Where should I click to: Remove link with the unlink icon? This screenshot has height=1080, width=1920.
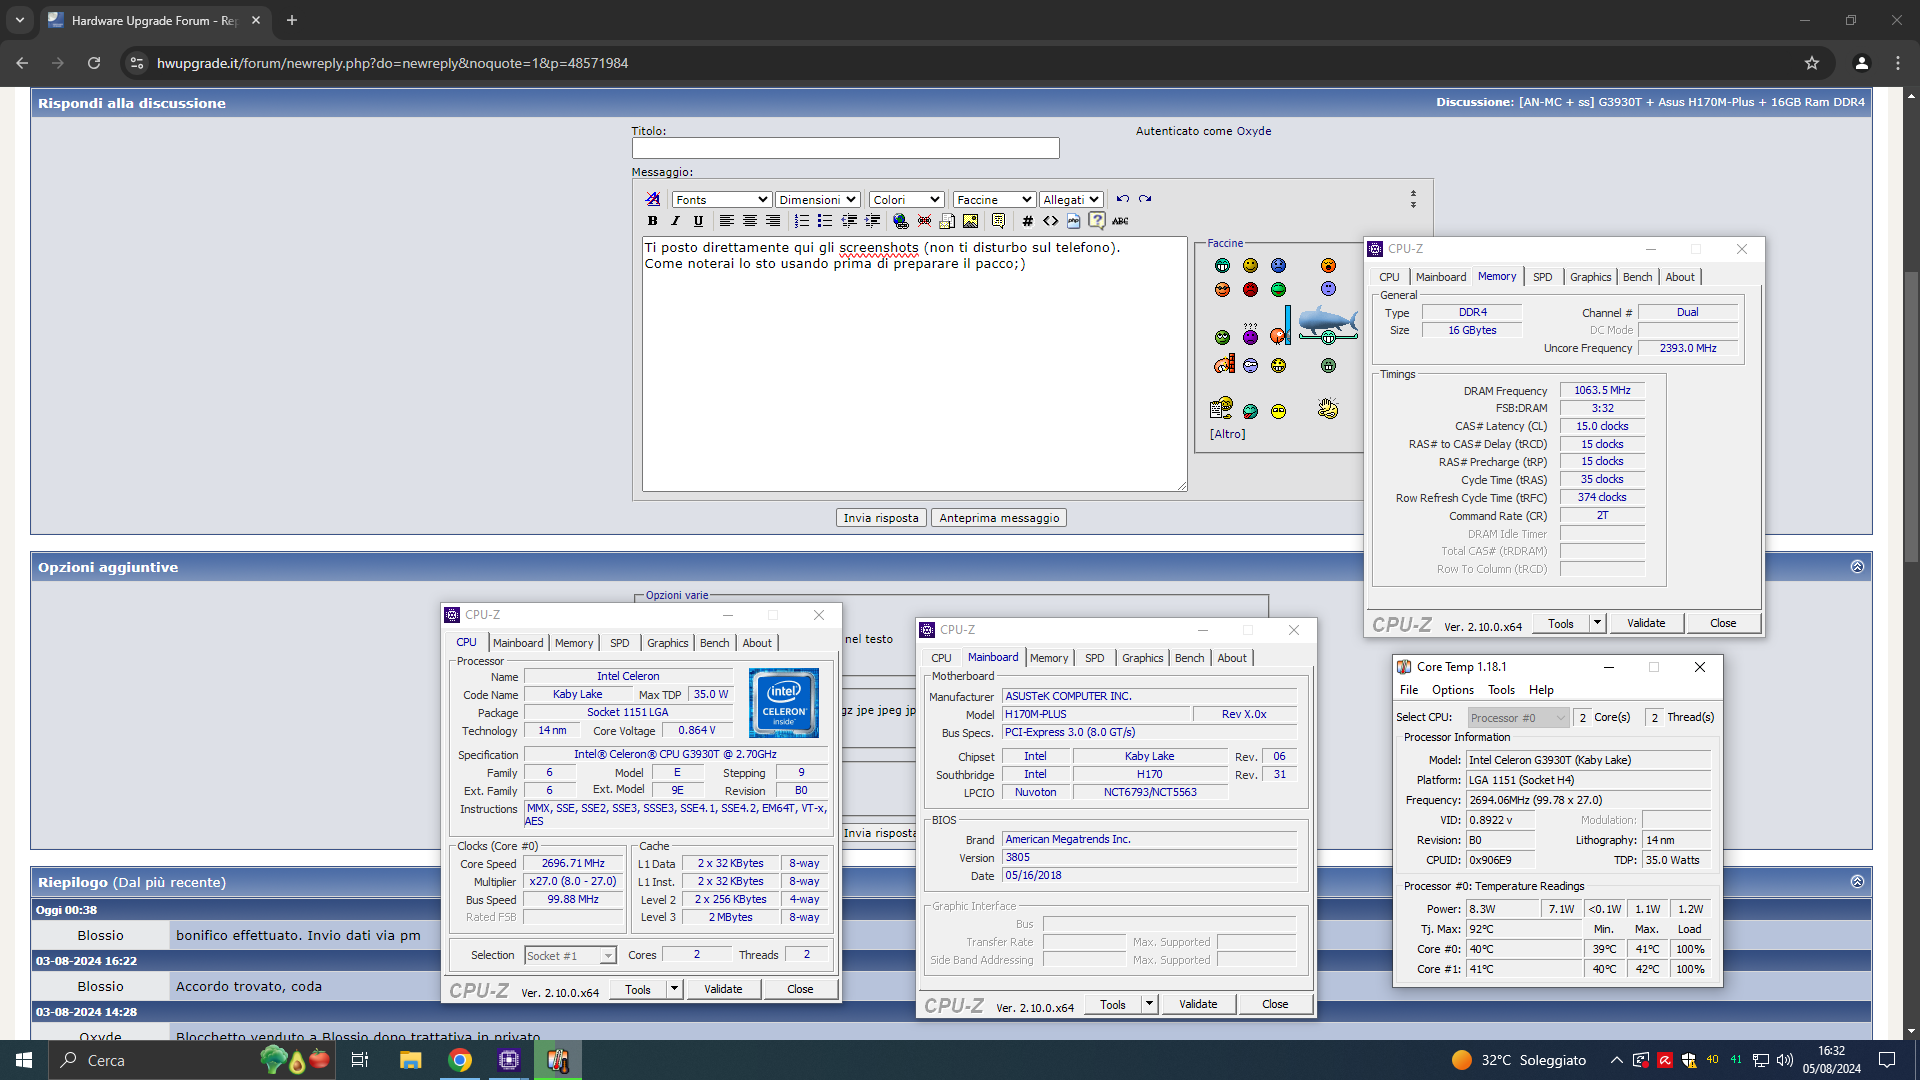[x=924, y=221]
